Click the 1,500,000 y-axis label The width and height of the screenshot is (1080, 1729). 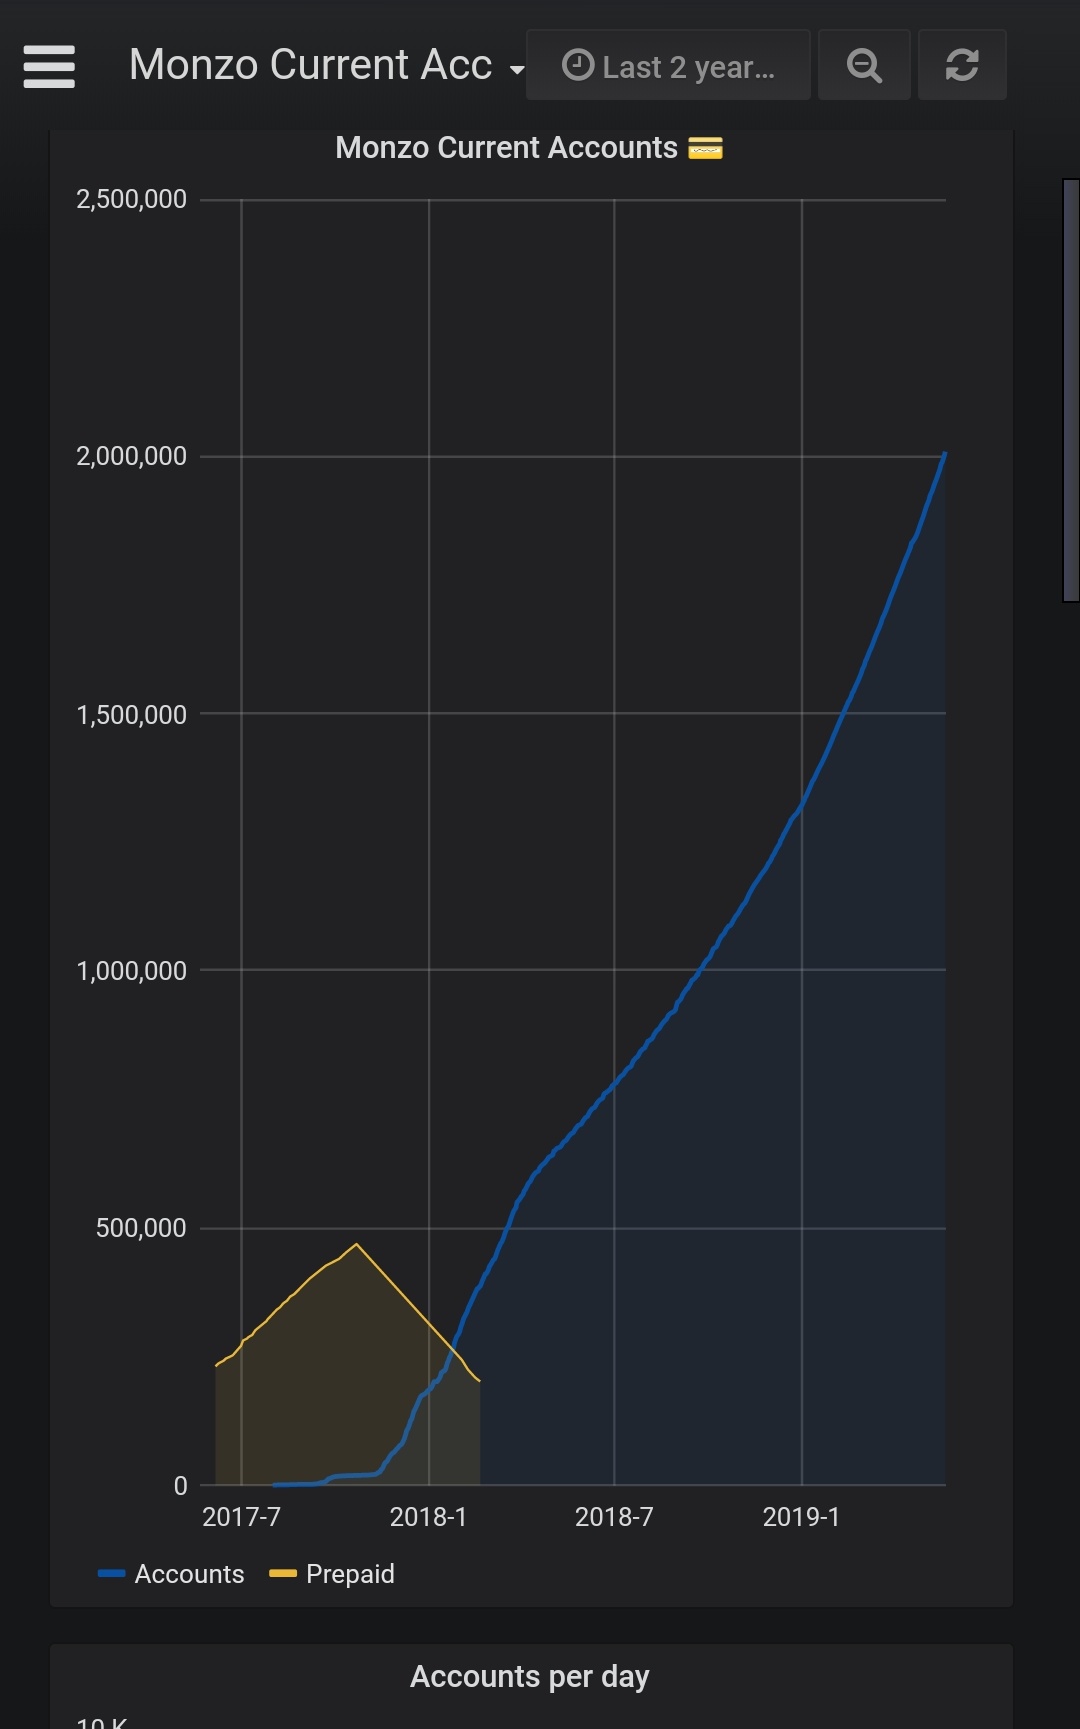coord(131,715)
